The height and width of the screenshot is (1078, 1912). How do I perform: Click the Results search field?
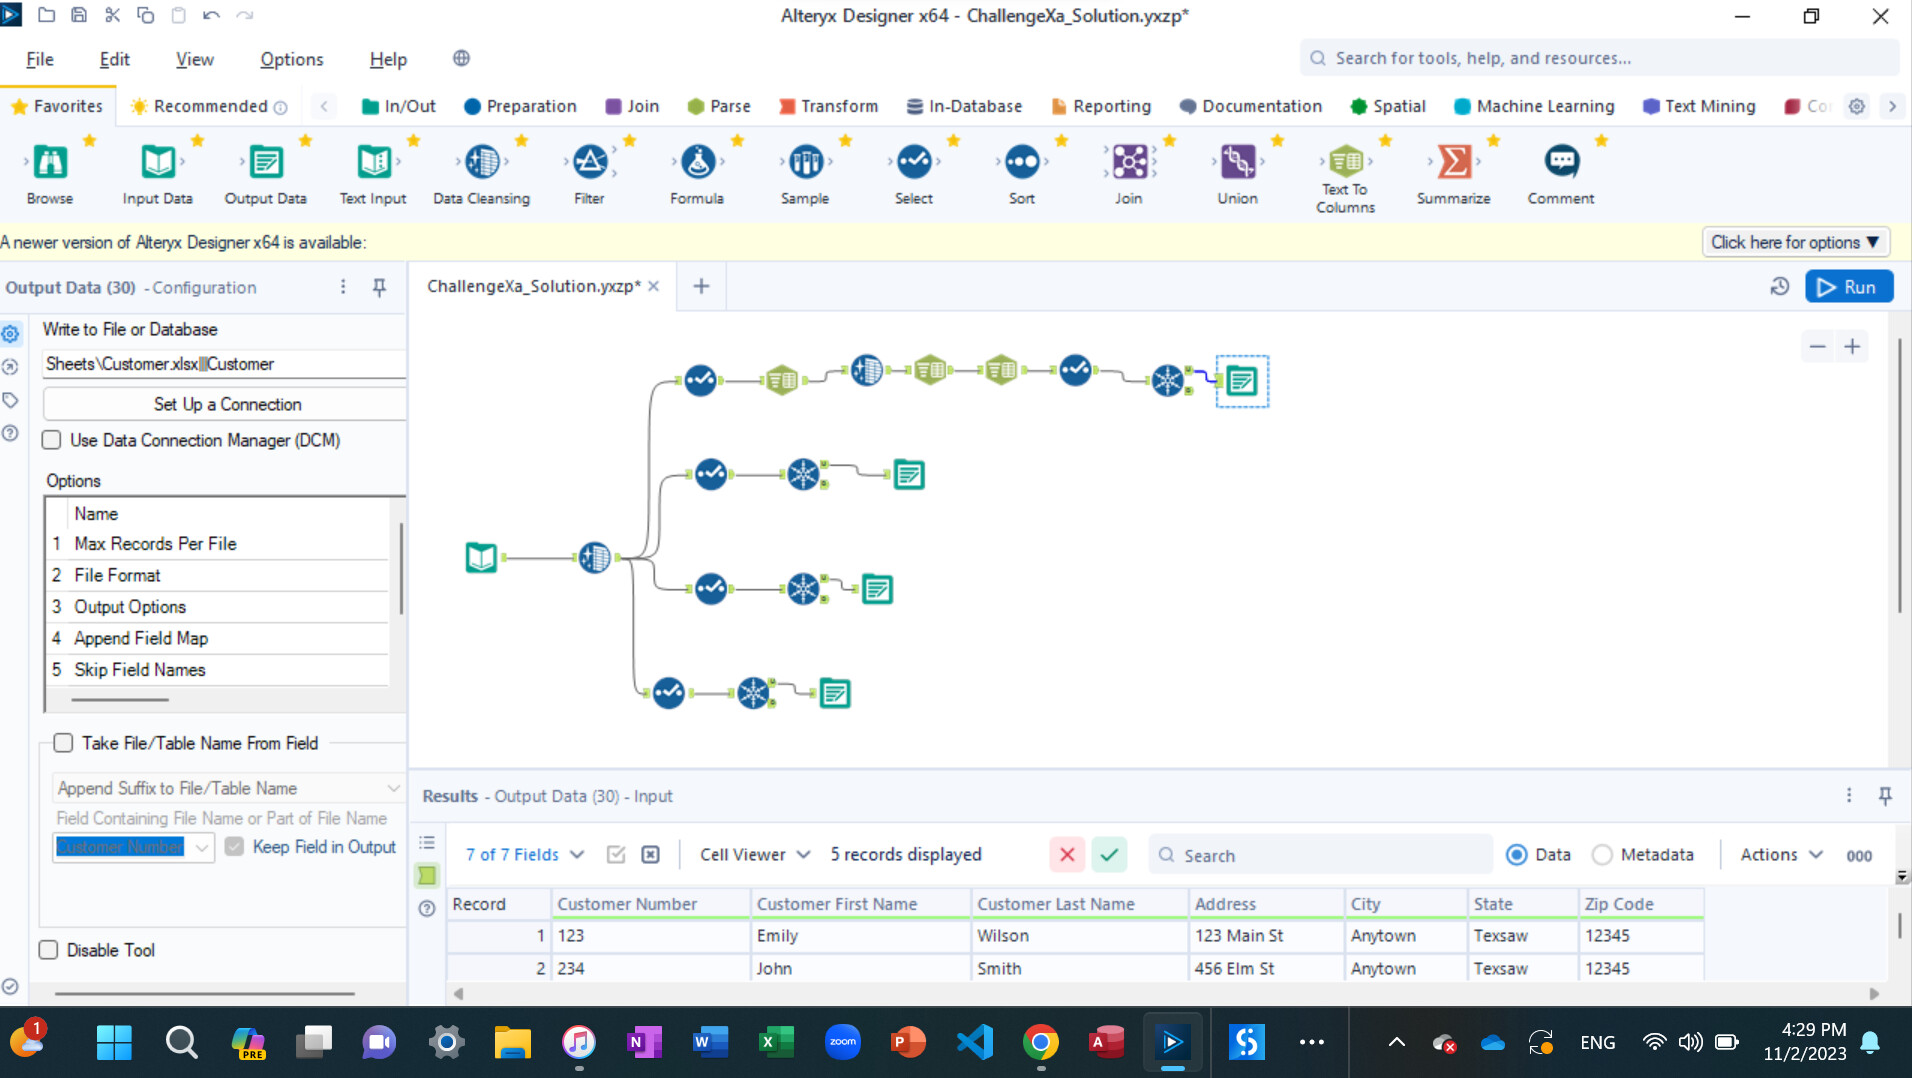[x=1320, y=855]
